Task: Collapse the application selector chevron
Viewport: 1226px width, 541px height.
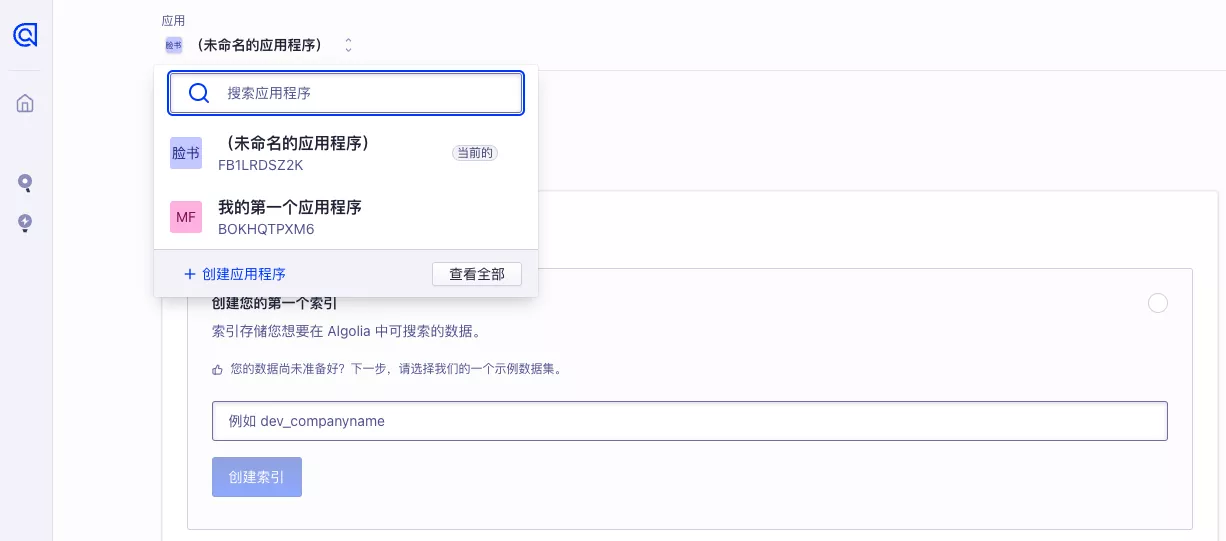Action: click(x=348, y=45)
